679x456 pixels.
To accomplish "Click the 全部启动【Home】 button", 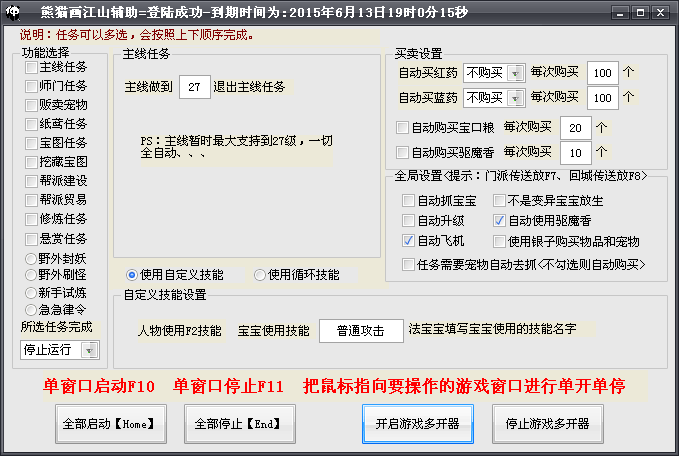I will click(111, 424).
